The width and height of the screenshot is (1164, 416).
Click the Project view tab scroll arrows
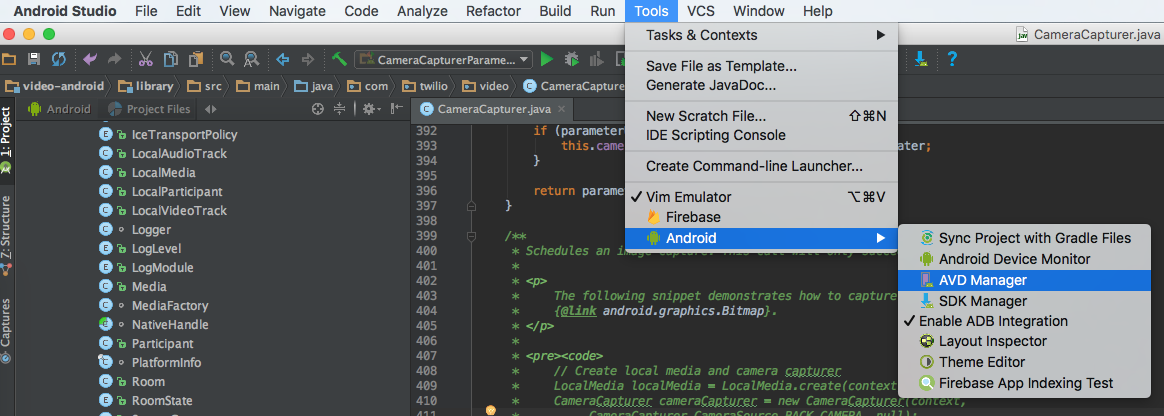pyautogui.click(x=211, y=109)
